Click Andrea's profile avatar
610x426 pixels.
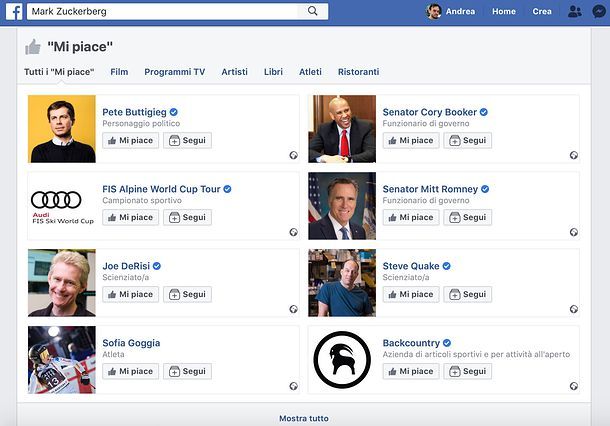click(x=433, y=12)
